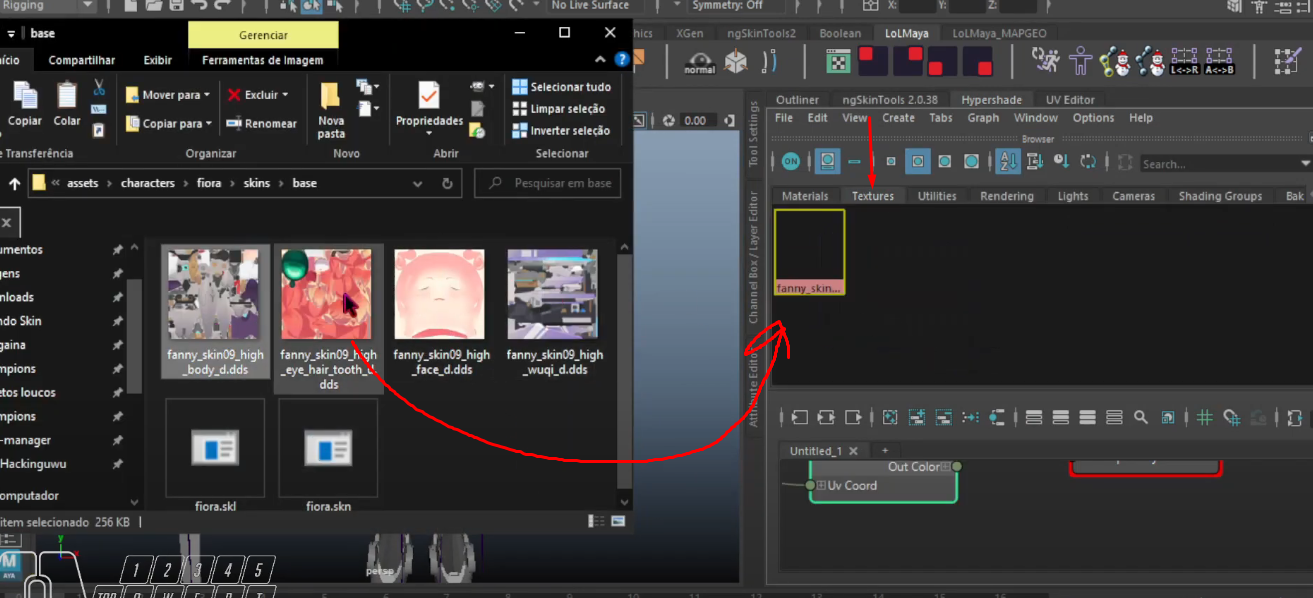Toggle Hypershade medium swatches view
This screenshot has width=1313, height=598.
(918, 161)
